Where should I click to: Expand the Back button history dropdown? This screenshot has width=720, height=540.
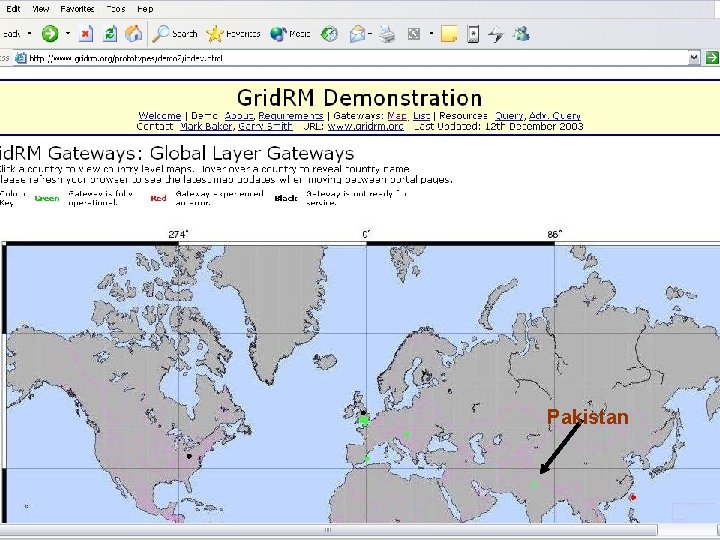coord(29,34)
